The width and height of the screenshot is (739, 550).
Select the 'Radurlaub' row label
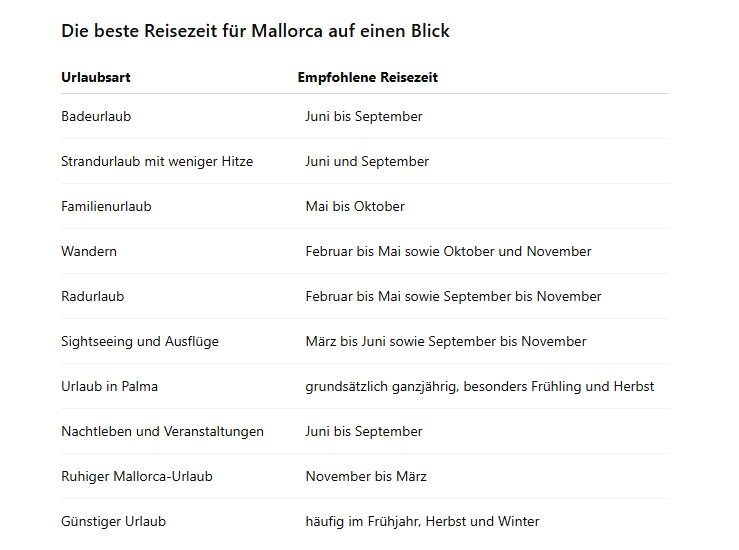tap(92, 296)
